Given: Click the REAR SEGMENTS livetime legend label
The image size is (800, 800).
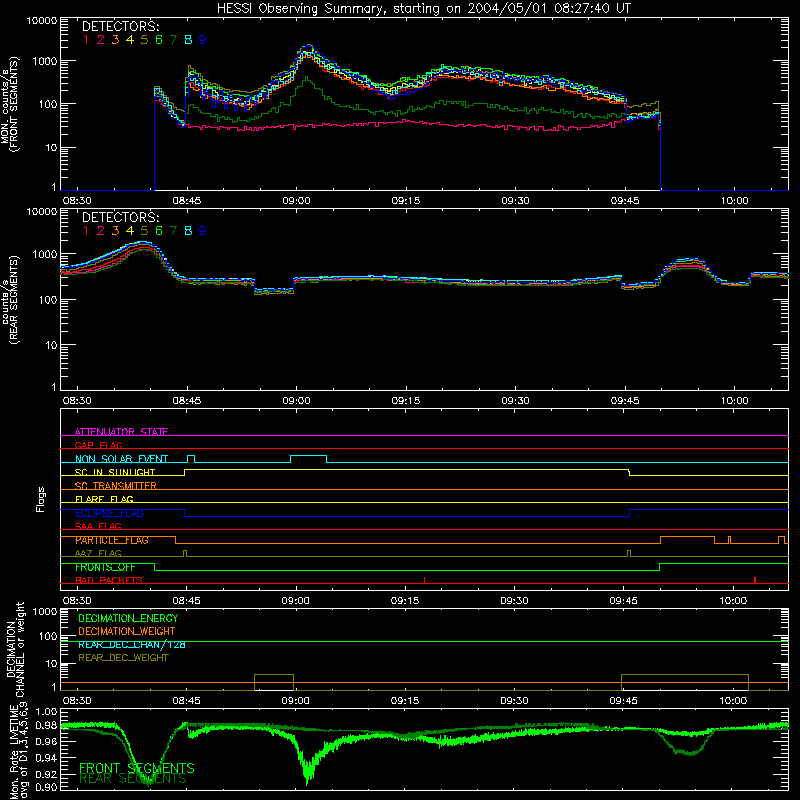Looking at the screenshot, I should [x=133, y=779].
